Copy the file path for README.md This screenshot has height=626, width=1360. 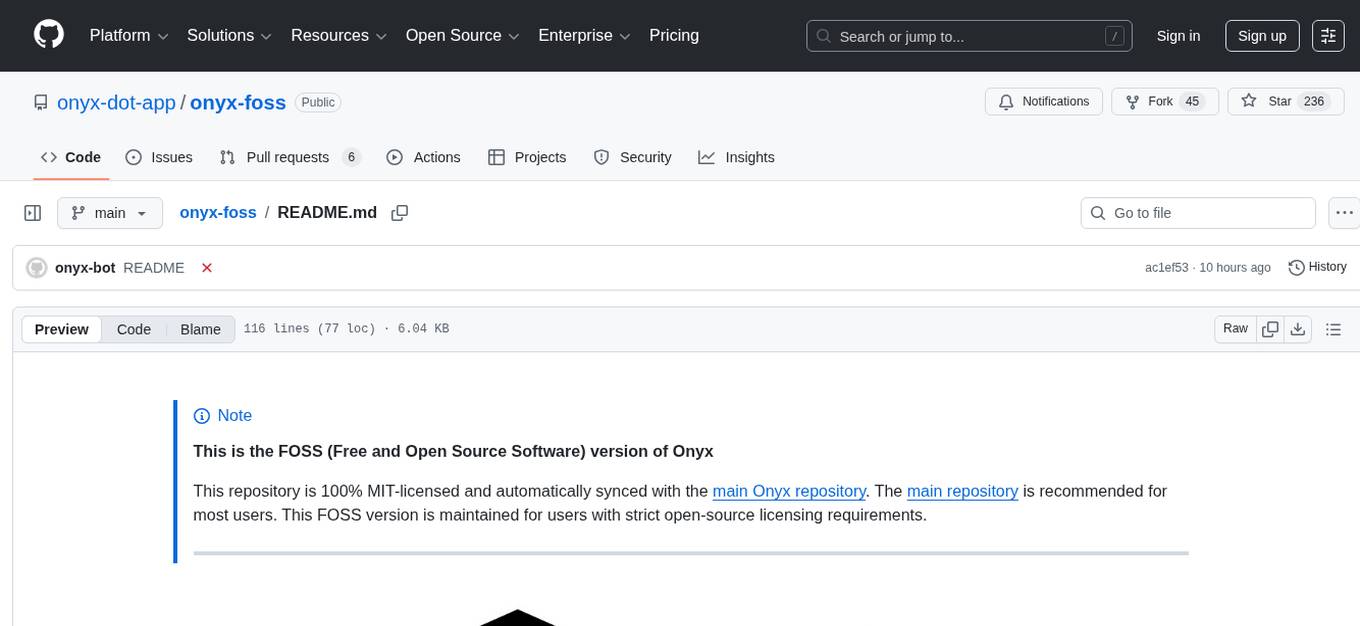pyautogui.click(x=400, y=212)
